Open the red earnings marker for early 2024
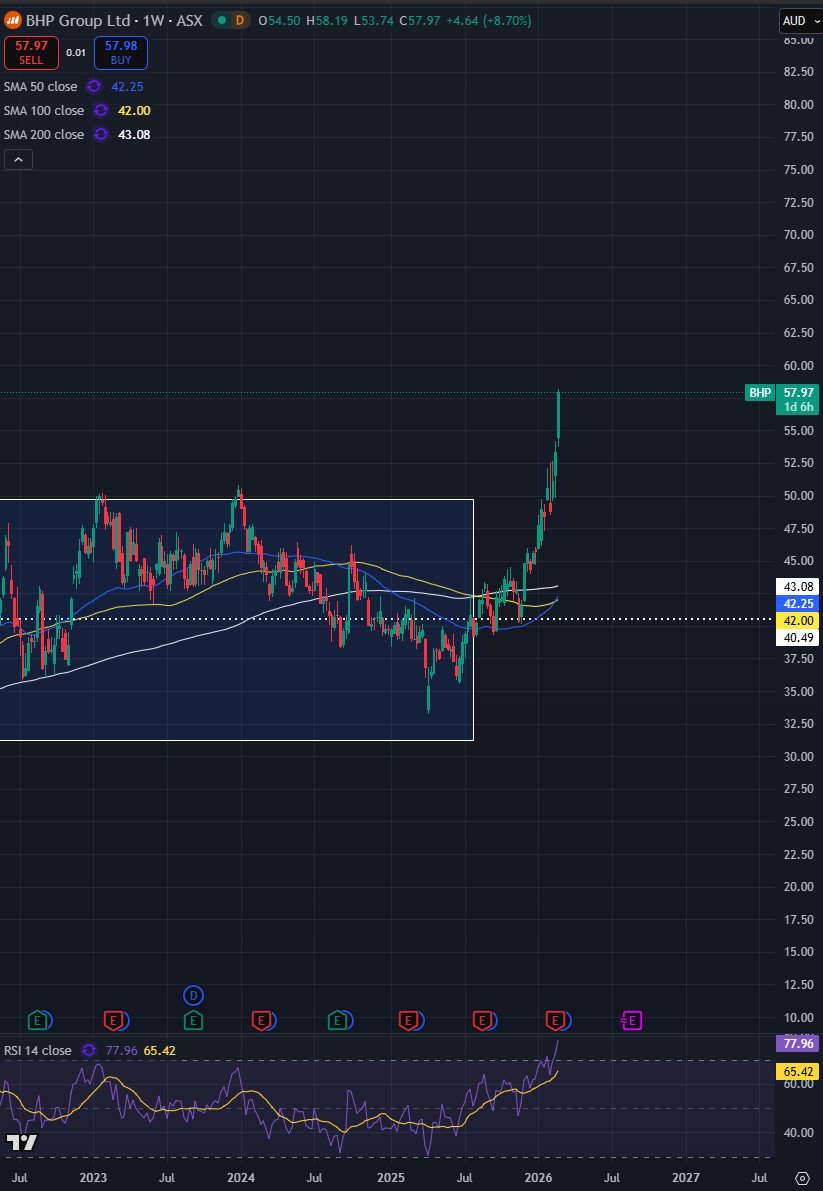Image resolution: width=823 pixels, height=1191 pixels. pyautogui.click(x=261, y=1020)
